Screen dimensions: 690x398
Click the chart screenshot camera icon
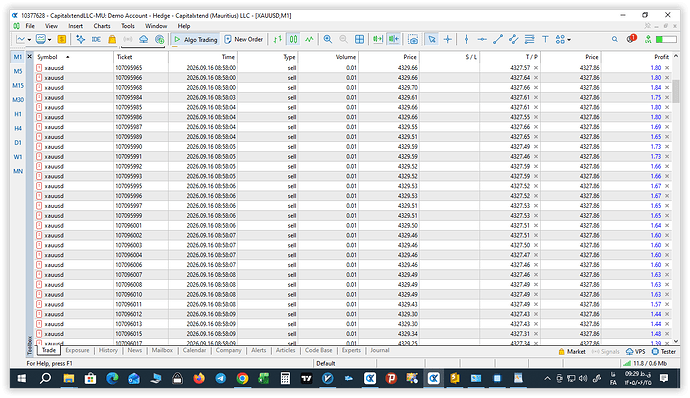point(413,40)
